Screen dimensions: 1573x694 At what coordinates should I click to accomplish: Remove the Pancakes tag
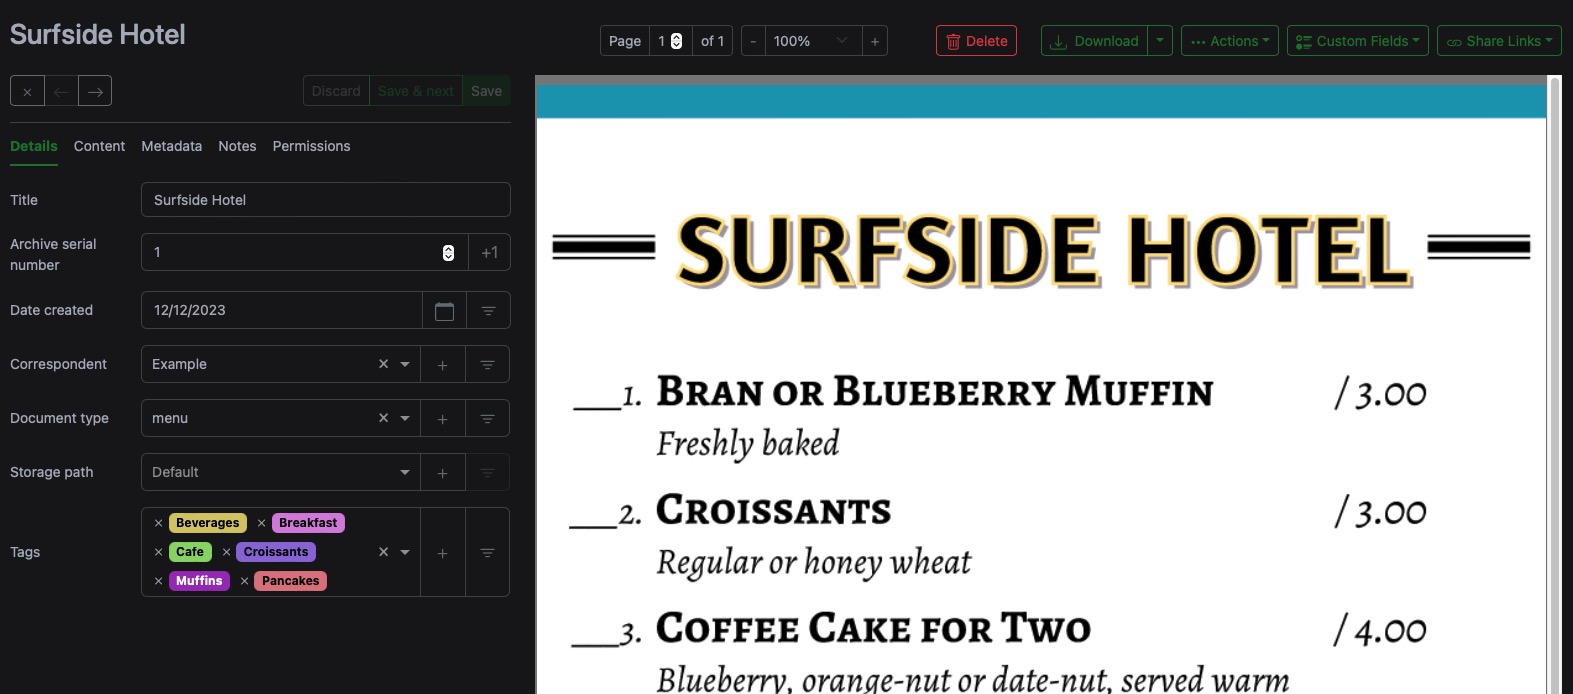click(244, 581)
